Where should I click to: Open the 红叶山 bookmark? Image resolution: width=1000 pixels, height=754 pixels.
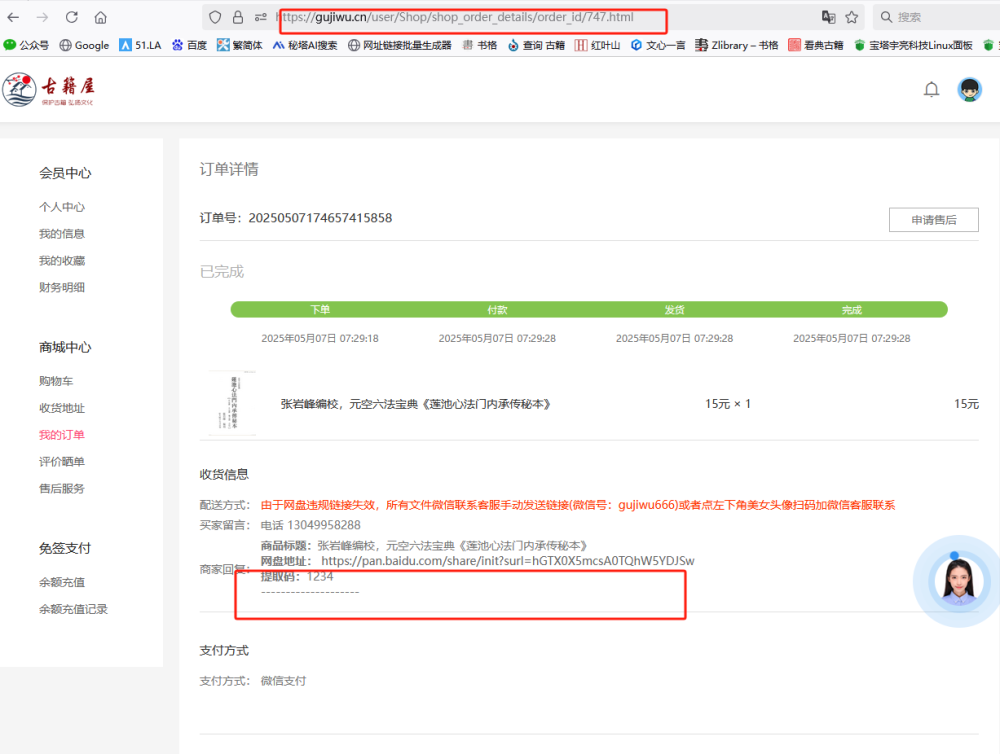598,45
